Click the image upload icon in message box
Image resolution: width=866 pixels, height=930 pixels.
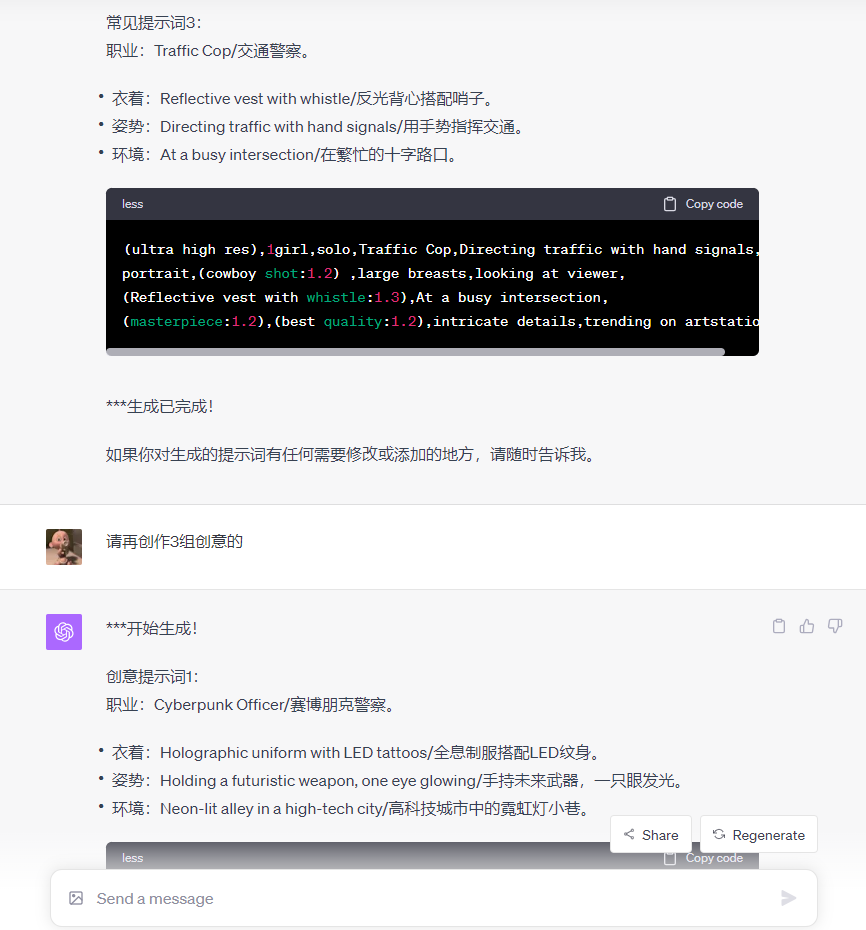[x=76, y=898]
